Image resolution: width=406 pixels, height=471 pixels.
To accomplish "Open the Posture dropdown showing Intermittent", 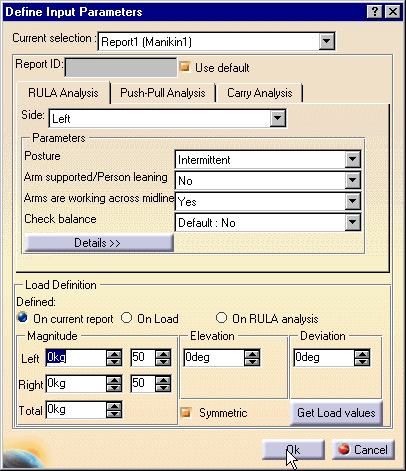I will 353,159.
